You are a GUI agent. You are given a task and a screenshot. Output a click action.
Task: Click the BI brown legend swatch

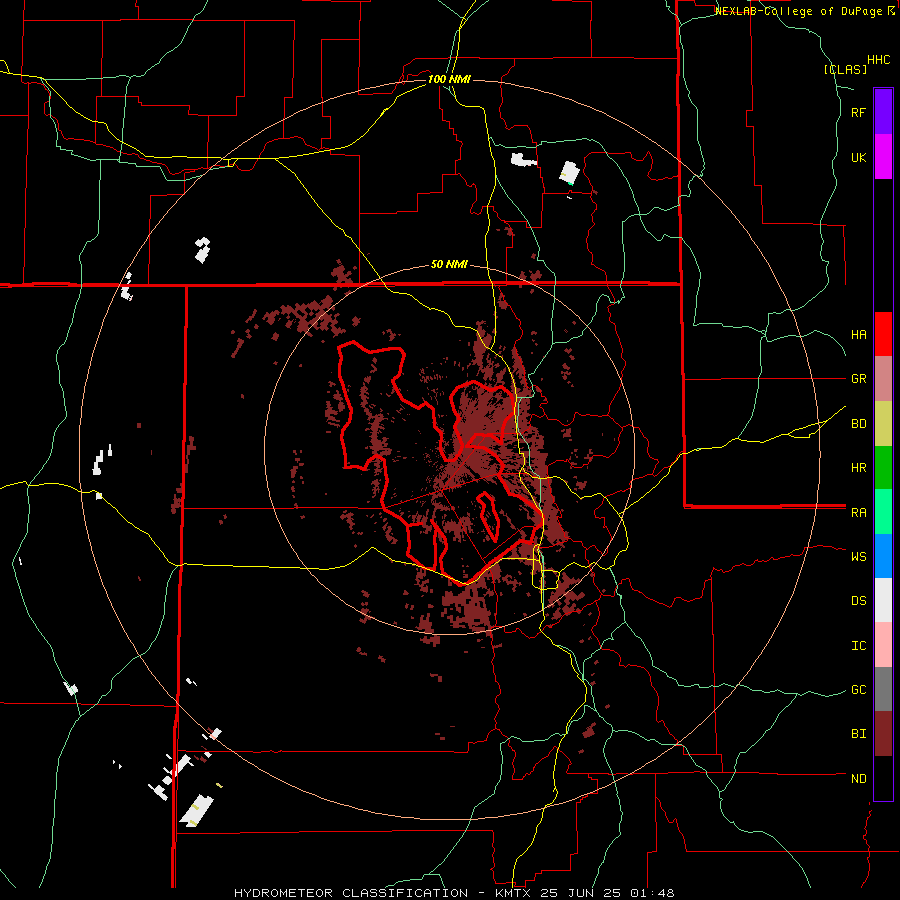(x=883, y=734)
